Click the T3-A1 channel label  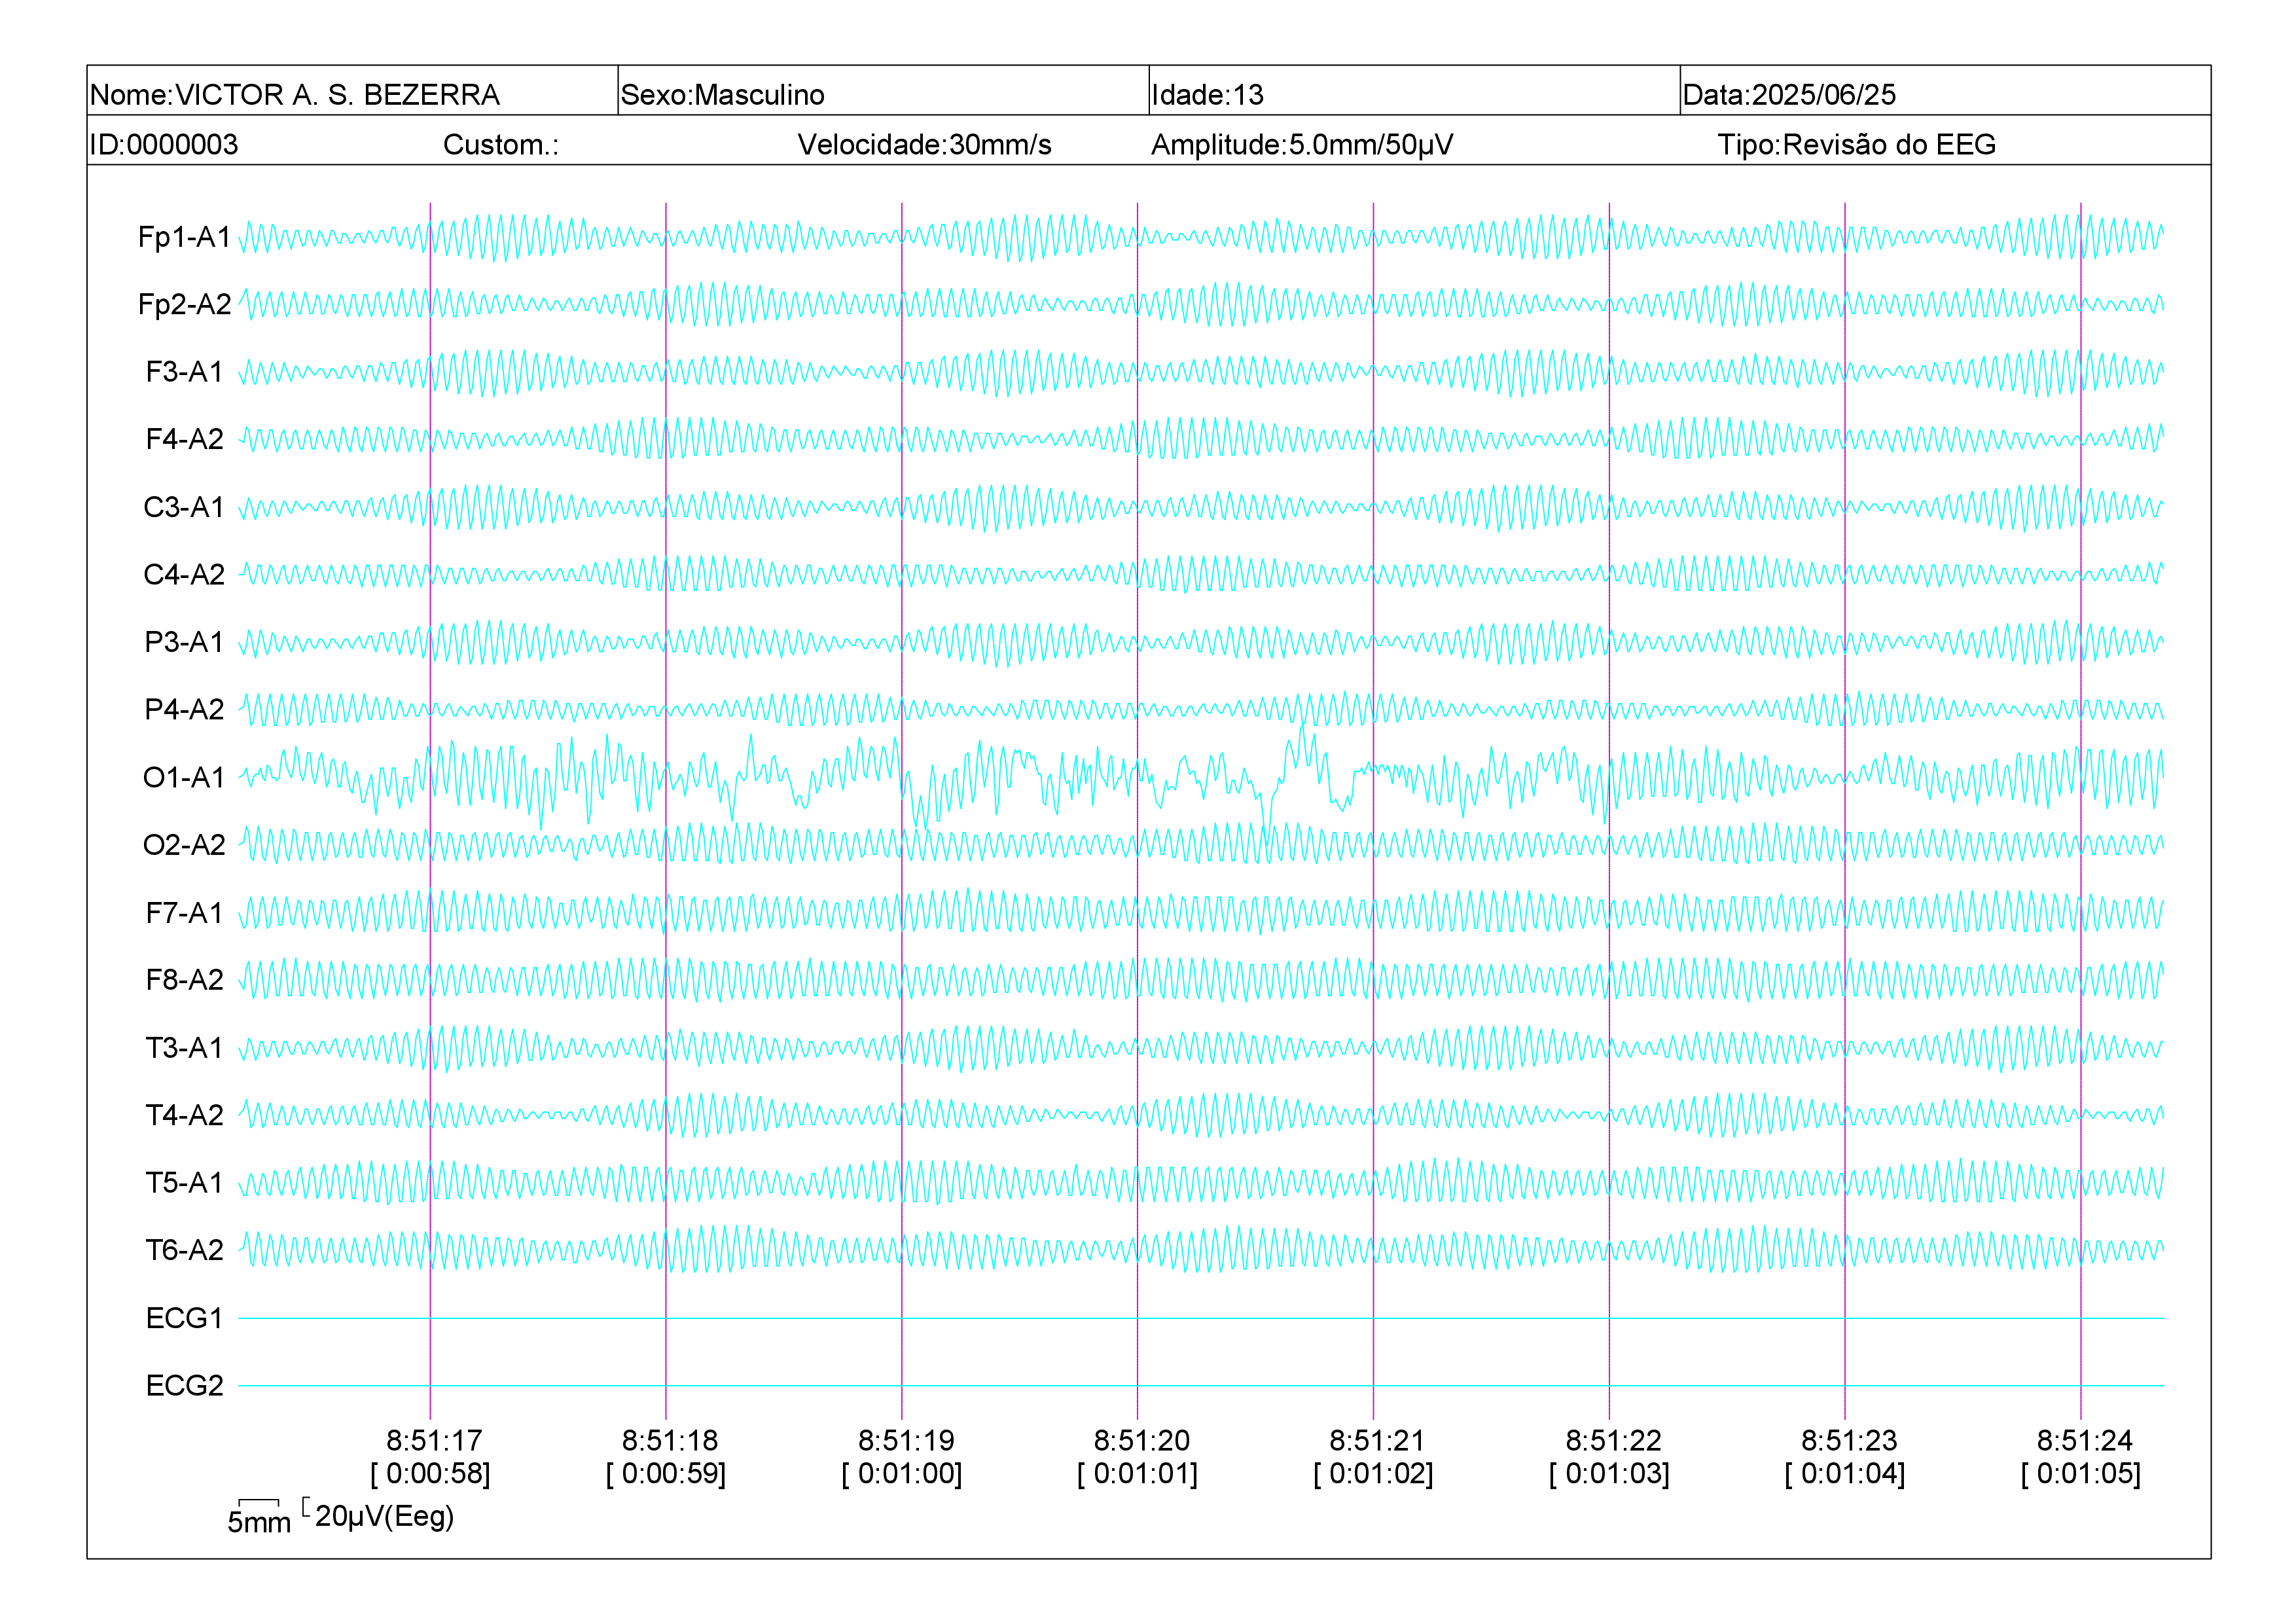tap(185, 1048)
